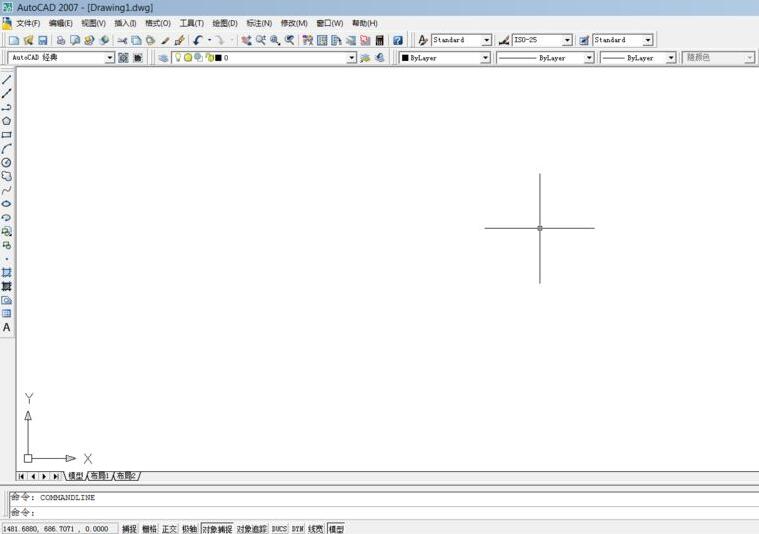This screenshot has width=759, height=534.
Task: Select the Revision Cloud tool
Action: point(7,176)
